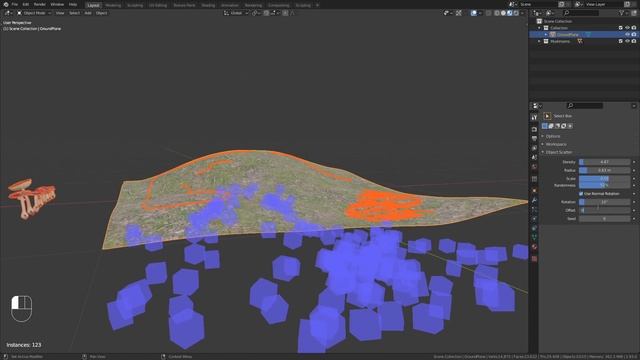
Task: Open the Render menu
Action: (40, 4)
